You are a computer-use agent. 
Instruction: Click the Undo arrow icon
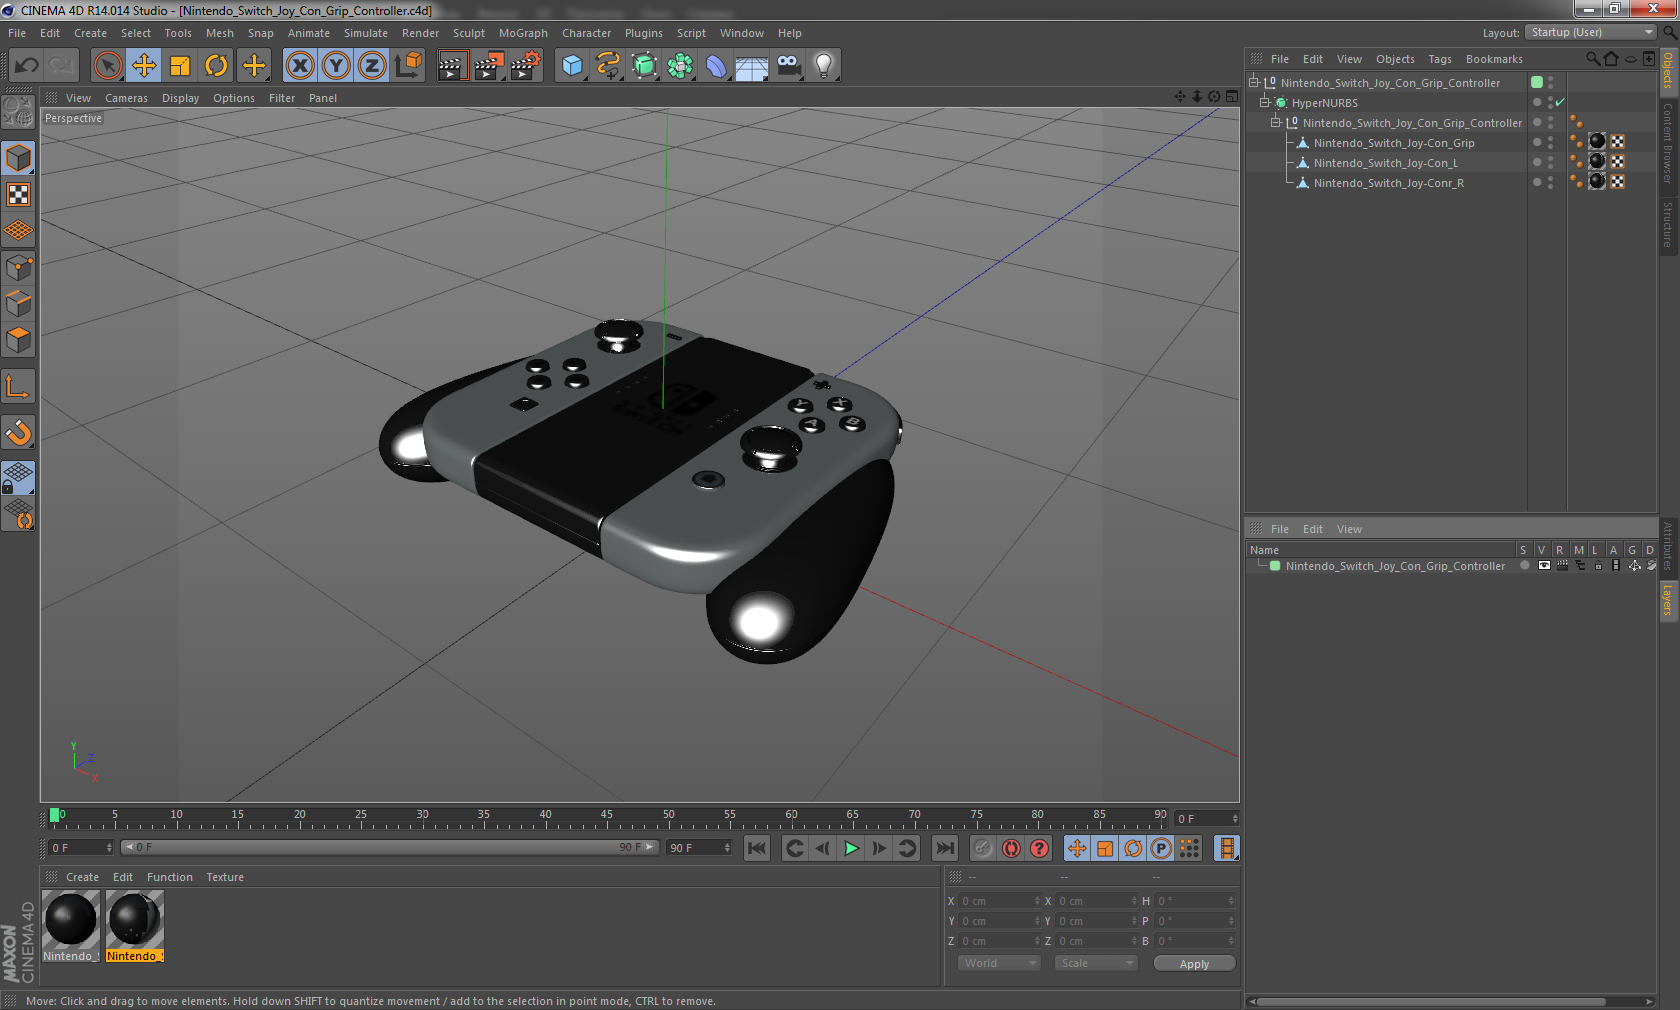(x=27, y=66)
